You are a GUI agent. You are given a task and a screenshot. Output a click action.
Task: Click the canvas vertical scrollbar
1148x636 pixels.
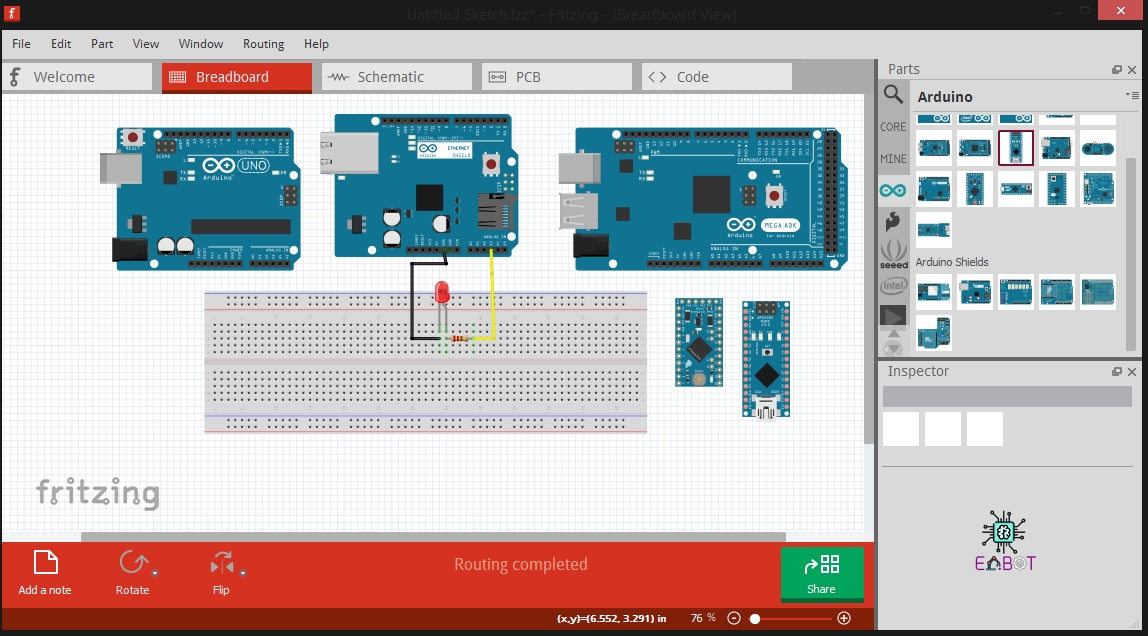[x=869, y=267]
